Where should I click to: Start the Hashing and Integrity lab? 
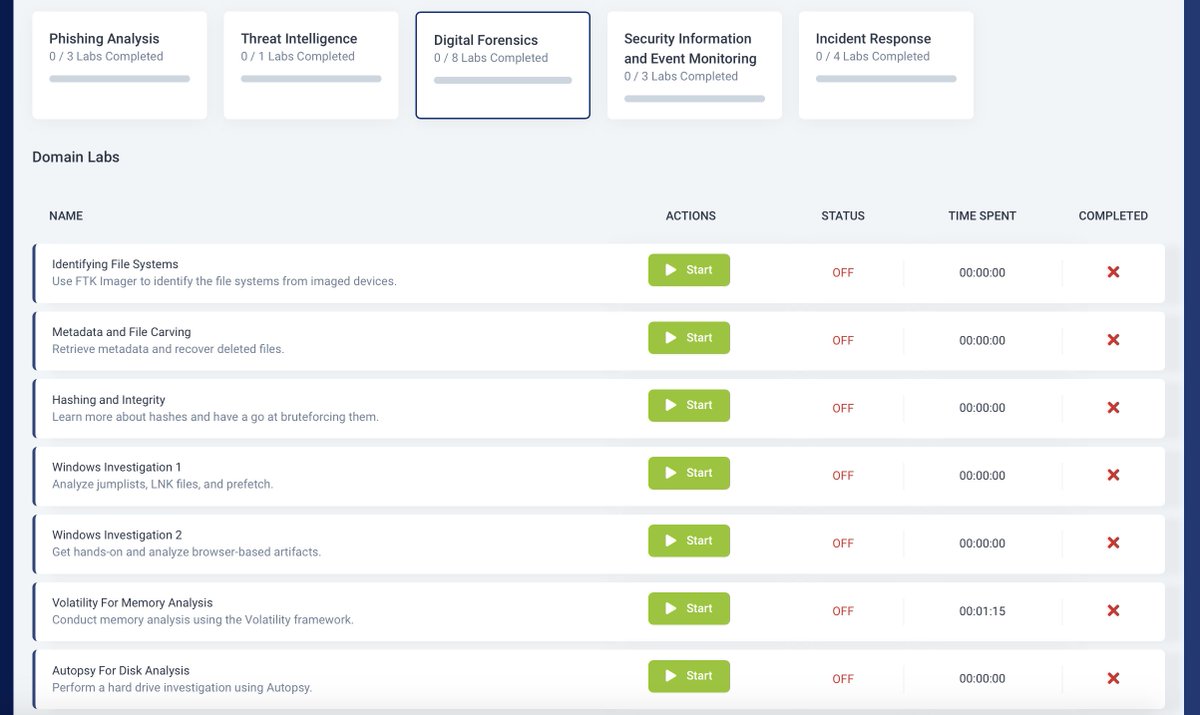(689, 405)
